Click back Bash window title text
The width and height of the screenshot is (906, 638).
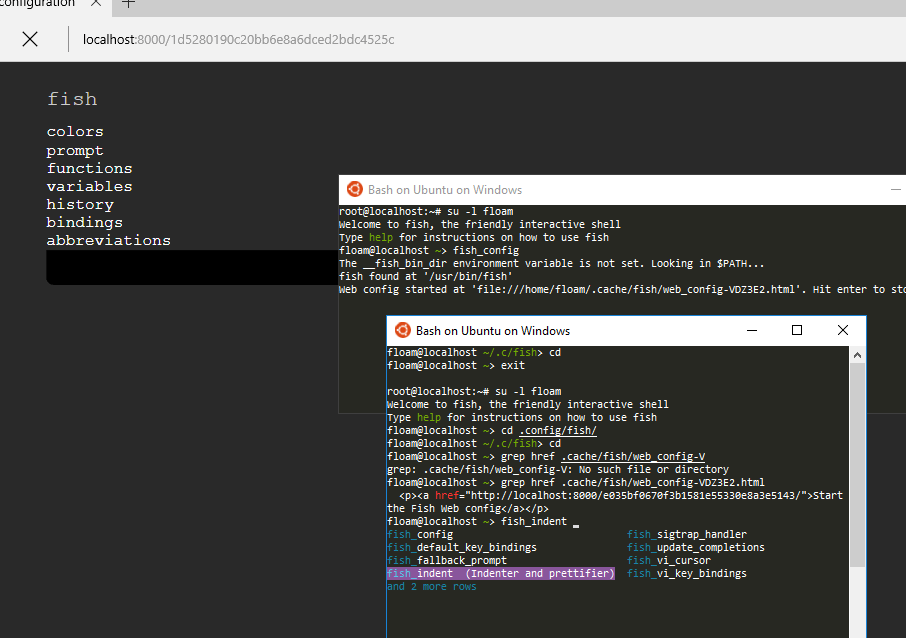(445, 190)
